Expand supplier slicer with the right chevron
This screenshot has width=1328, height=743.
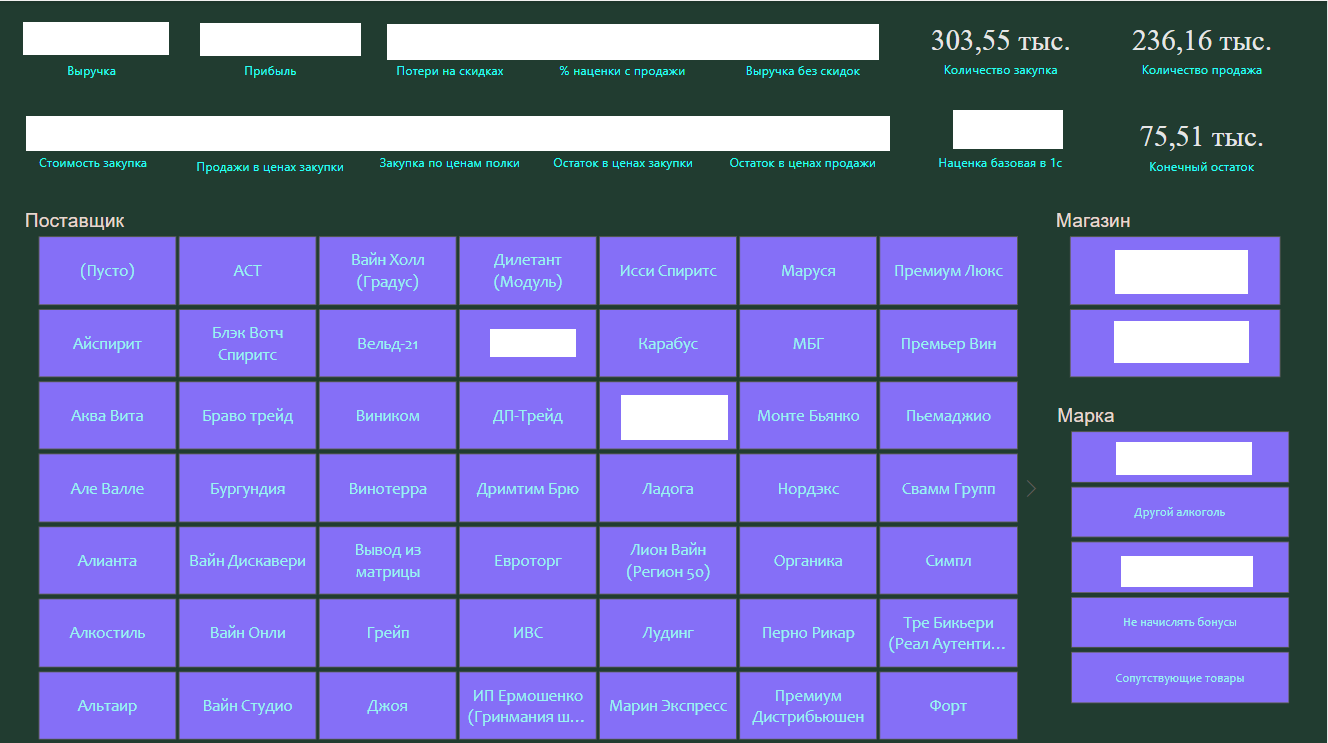pyautogui.click(x=1032, y=488)
